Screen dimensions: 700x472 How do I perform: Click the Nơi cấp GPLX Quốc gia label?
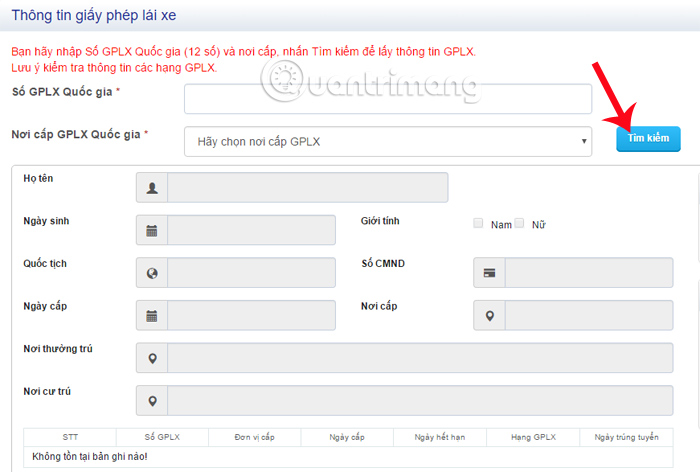(x=76, y=134)
